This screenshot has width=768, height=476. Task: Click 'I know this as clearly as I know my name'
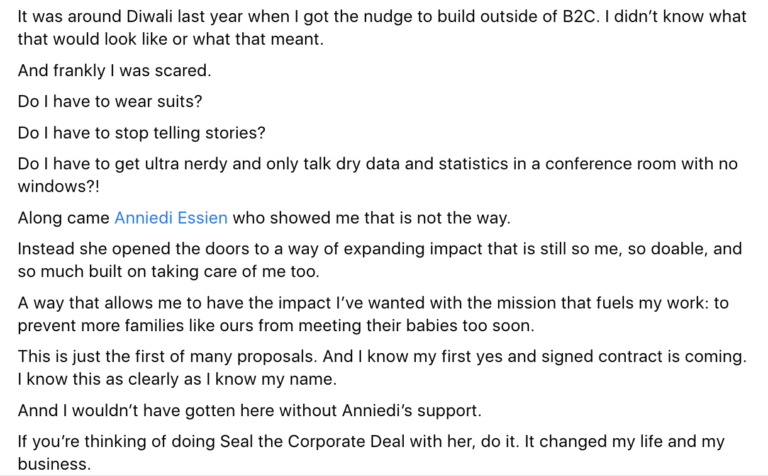pyautogui.click(x=177, y=379)
